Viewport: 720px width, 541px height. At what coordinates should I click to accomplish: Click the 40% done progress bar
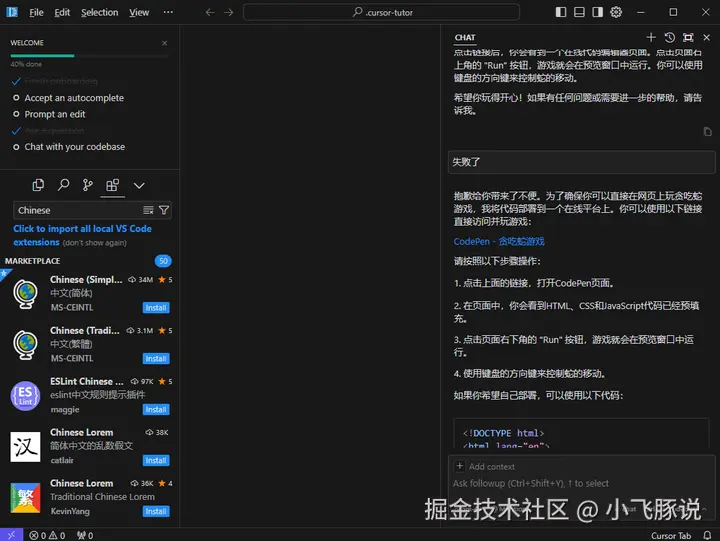90,56
